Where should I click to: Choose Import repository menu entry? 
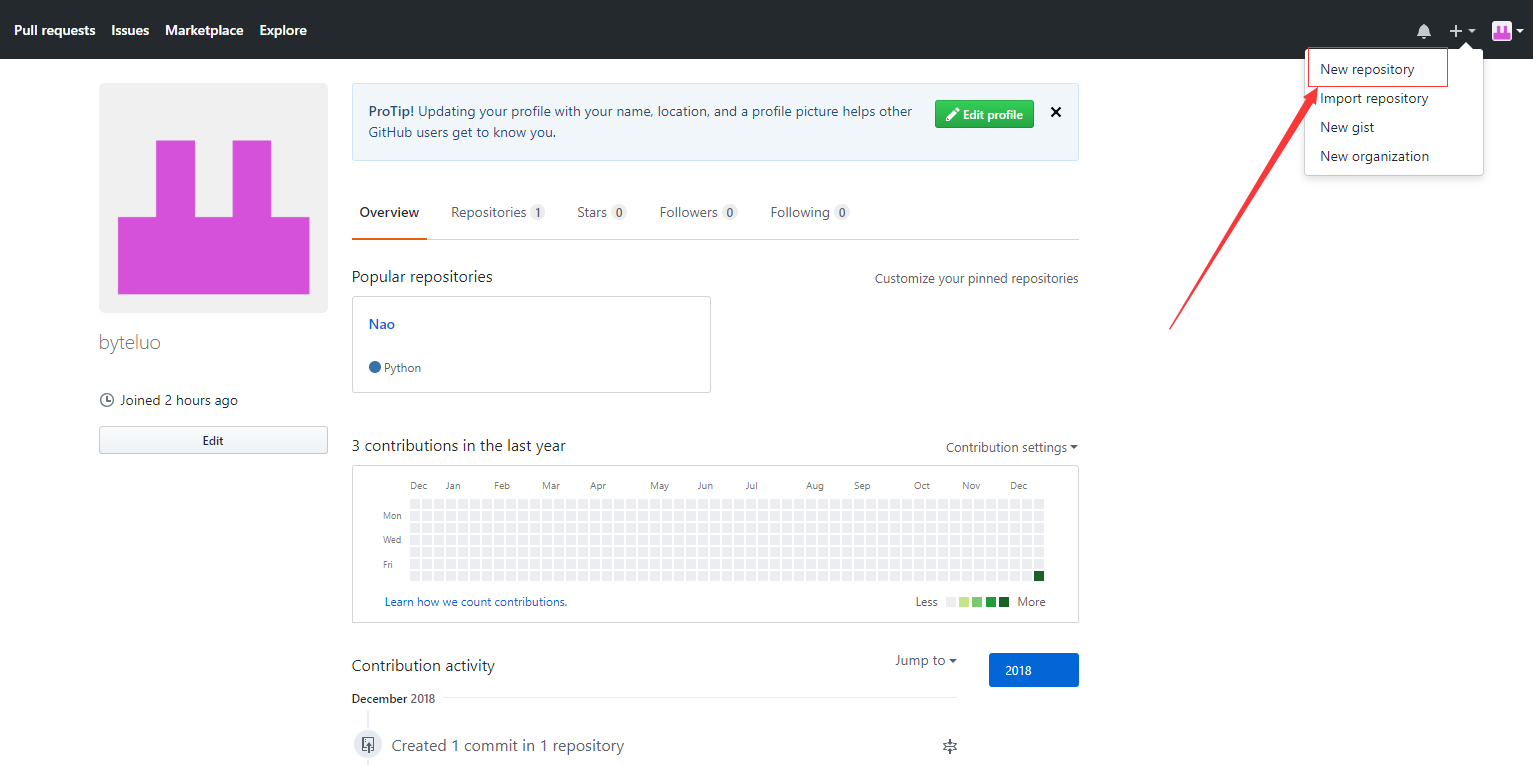[x=1374, y=98]
